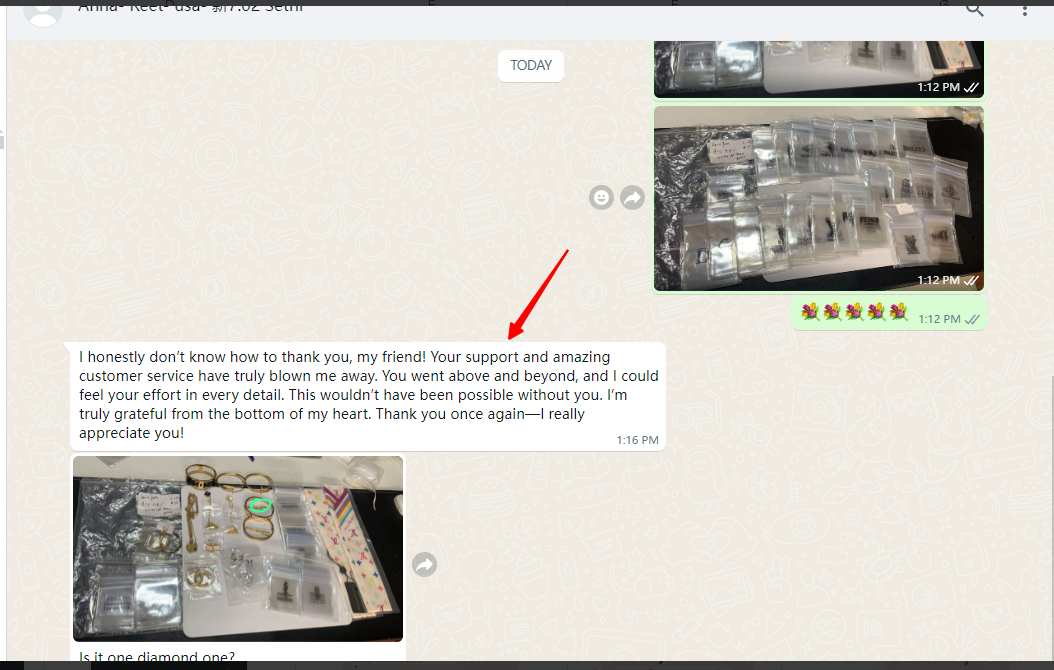Open the received jewelry photo
The image size is (1054, 670).
238,548
